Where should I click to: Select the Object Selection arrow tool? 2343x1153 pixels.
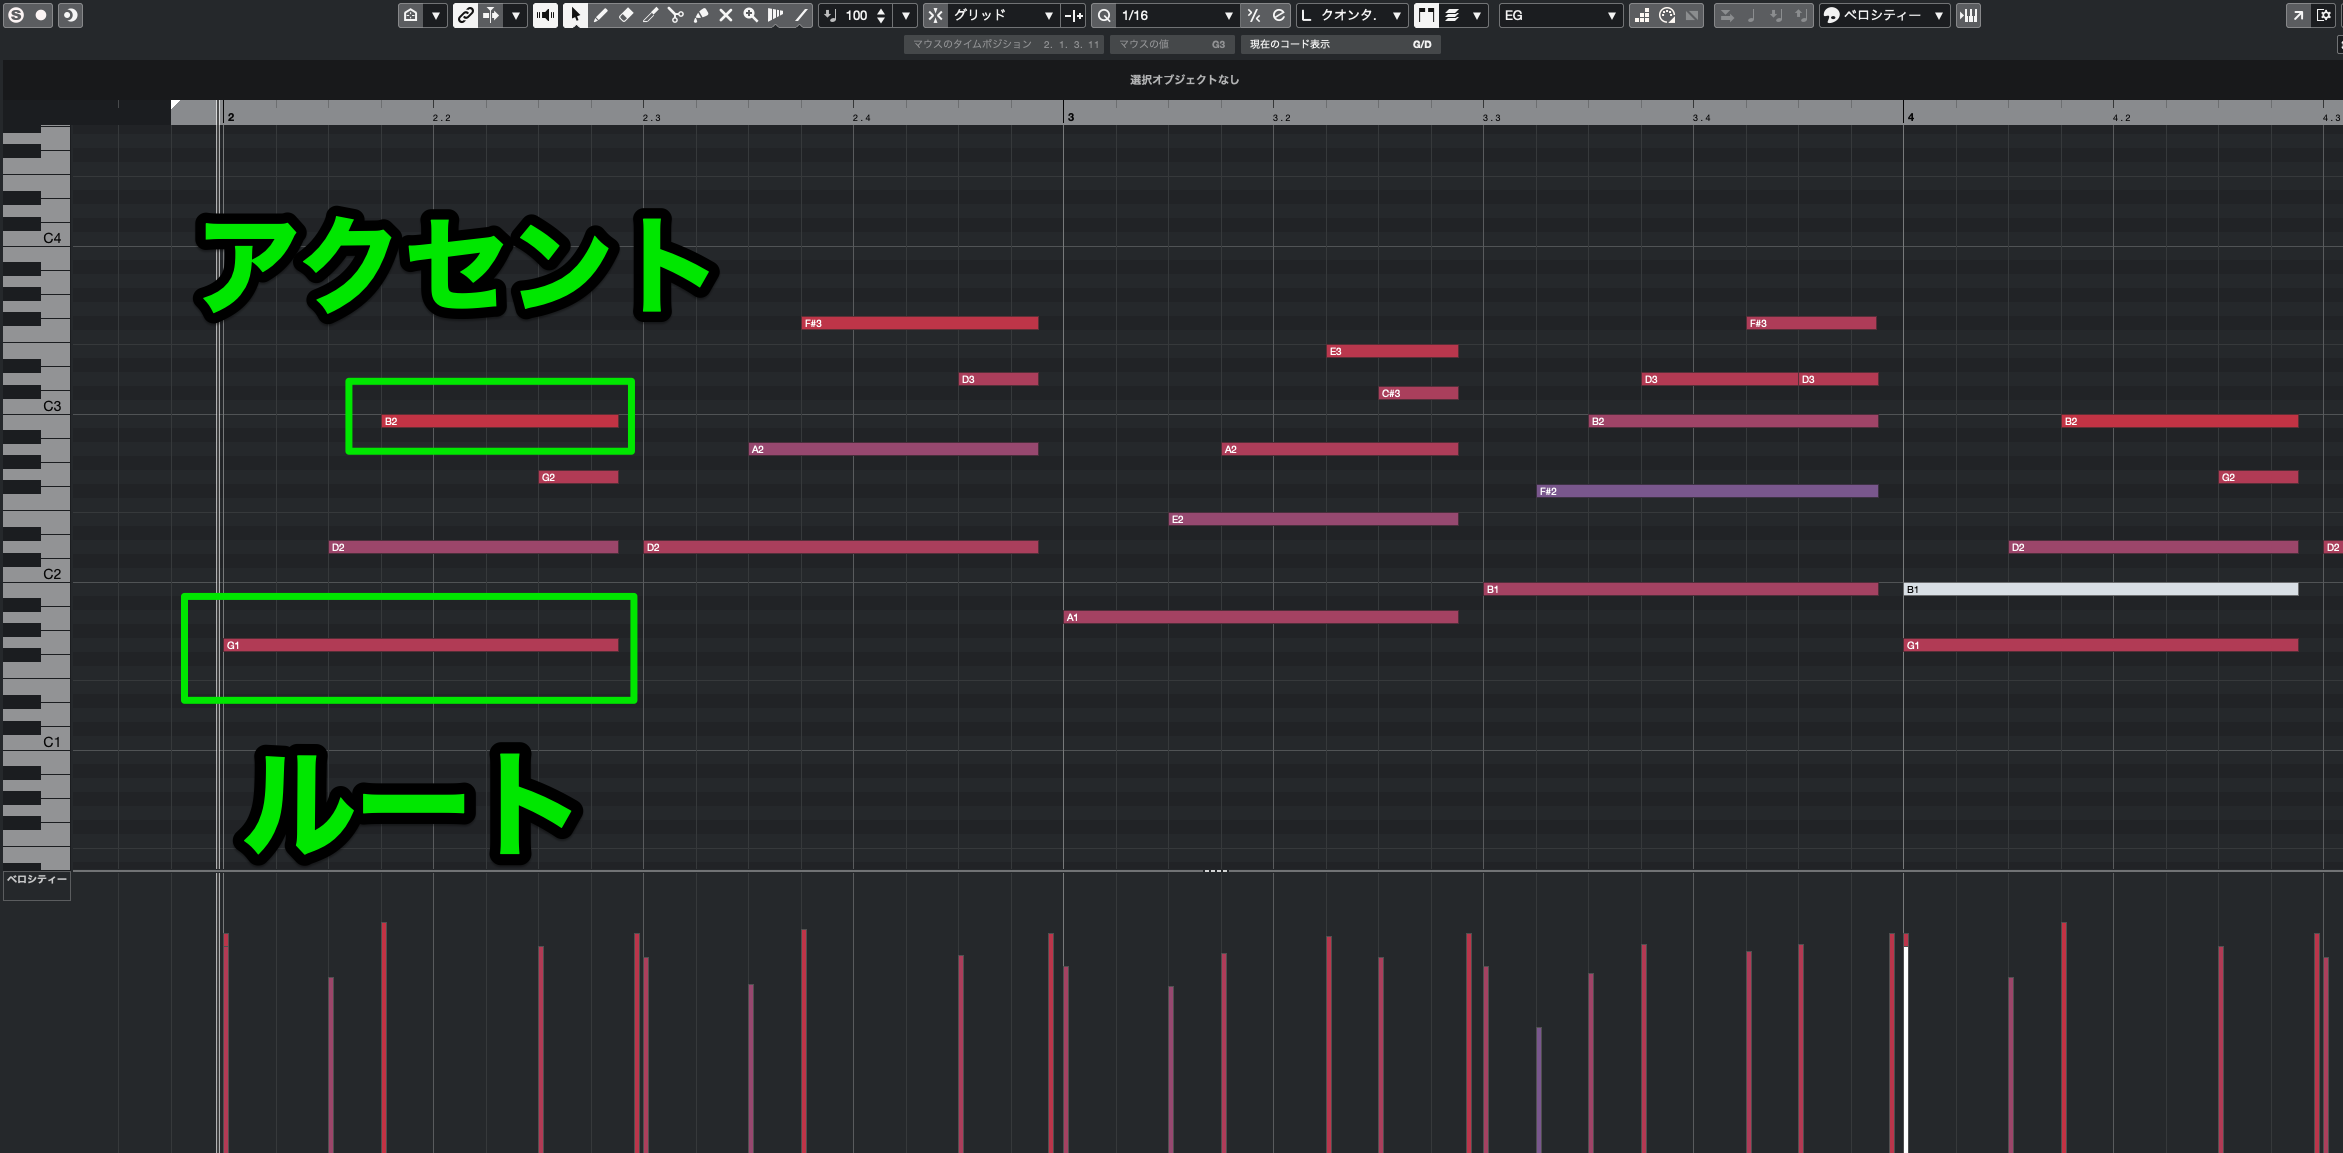[x=575, y=15]
